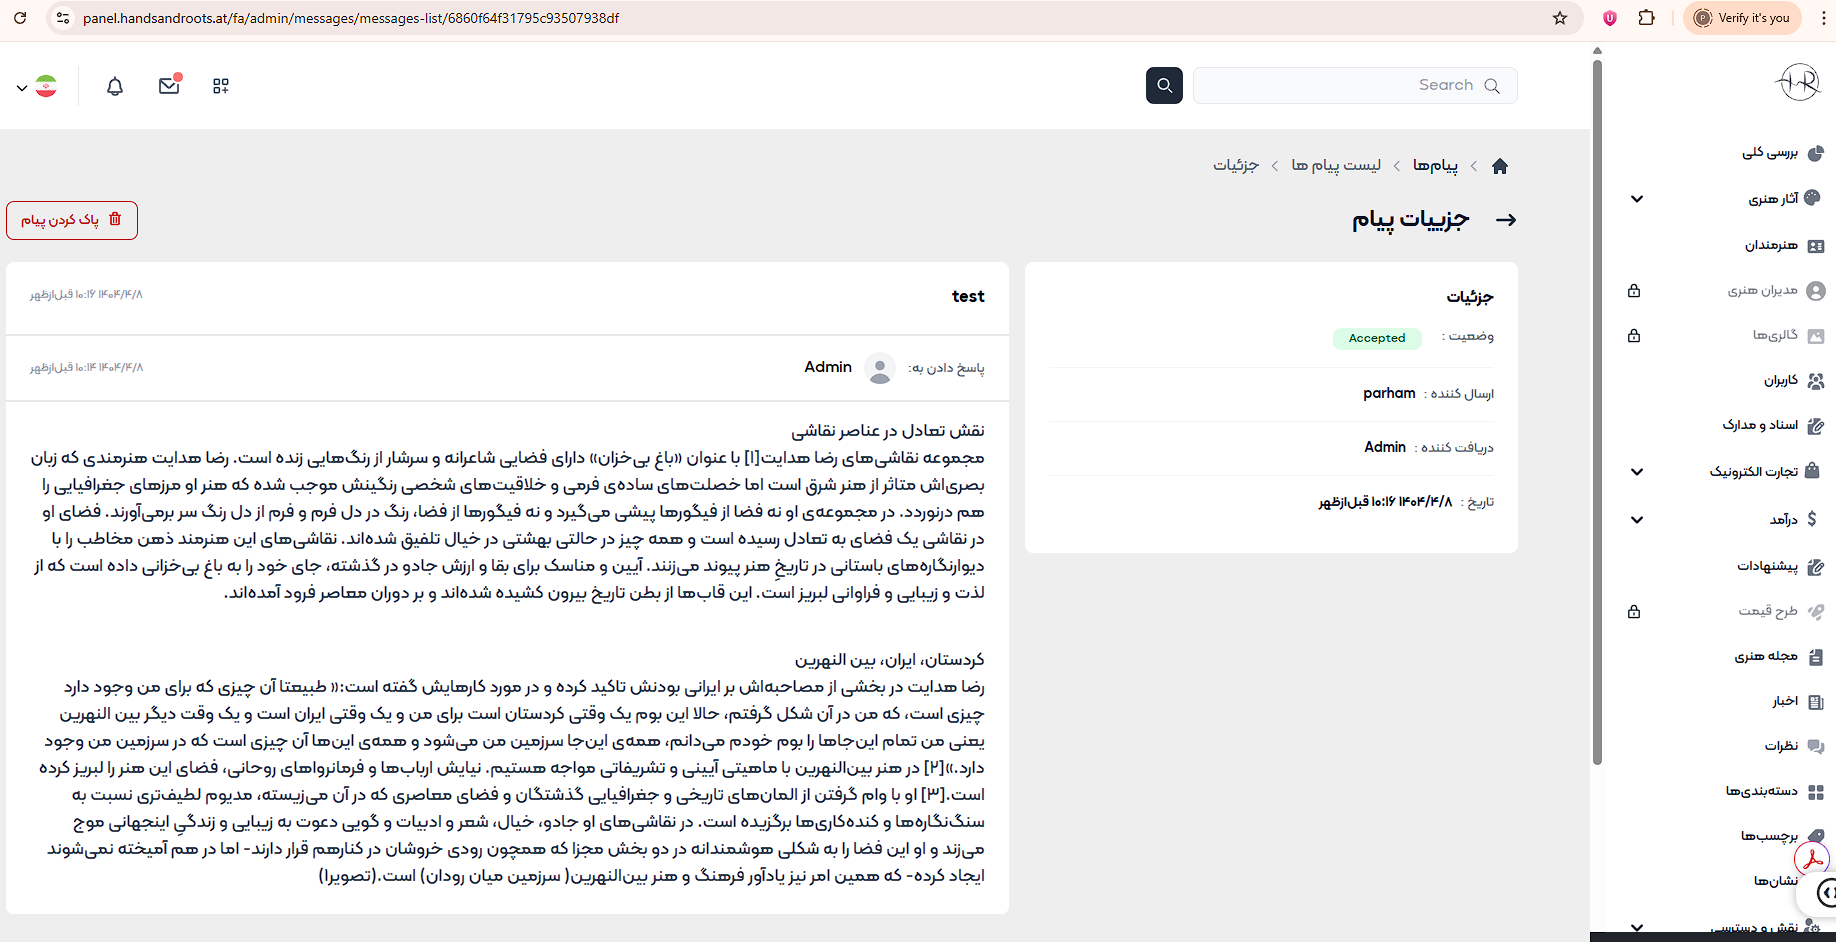The height and width of the screenshot is (942, 1836).
Task: Click the address bar URL
Action: pyautogui.click(x=351, y=18)
